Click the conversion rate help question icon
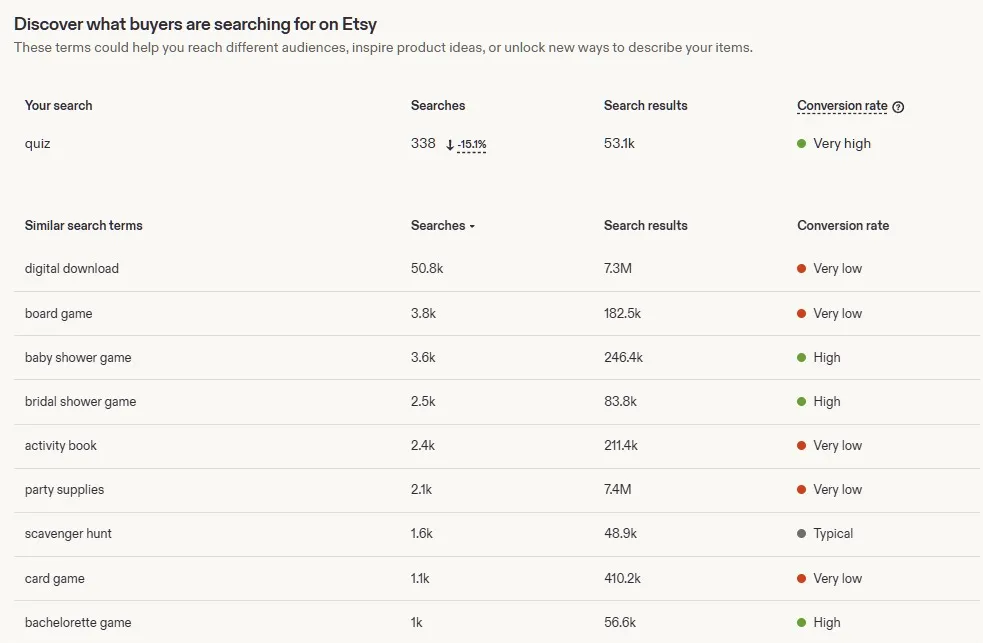Screen dimensions: 983x643 (x=898, y=107)
